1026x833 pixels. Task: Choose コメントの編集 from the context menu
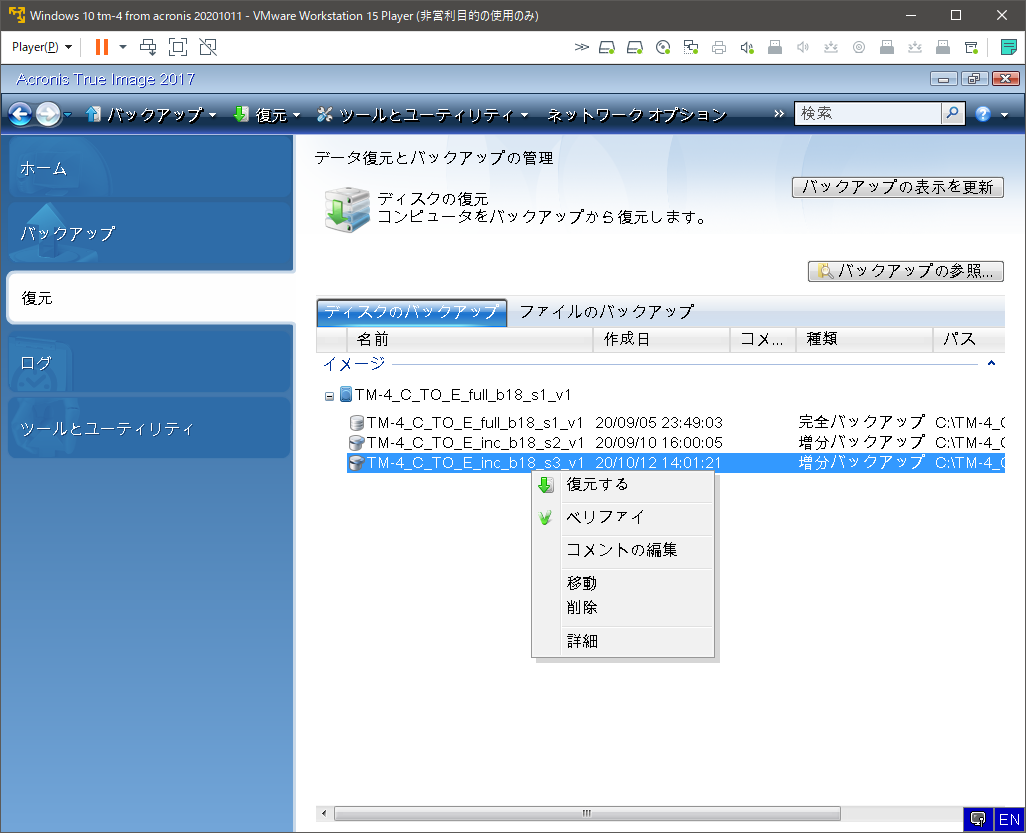point(623,550)
